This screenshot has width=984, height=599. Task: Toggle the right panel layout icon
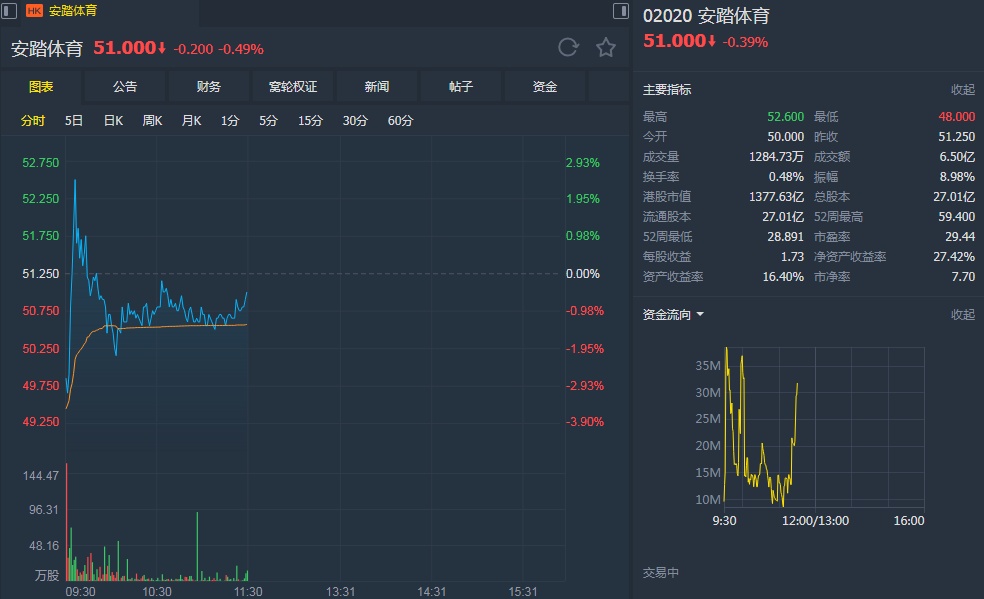620,11
